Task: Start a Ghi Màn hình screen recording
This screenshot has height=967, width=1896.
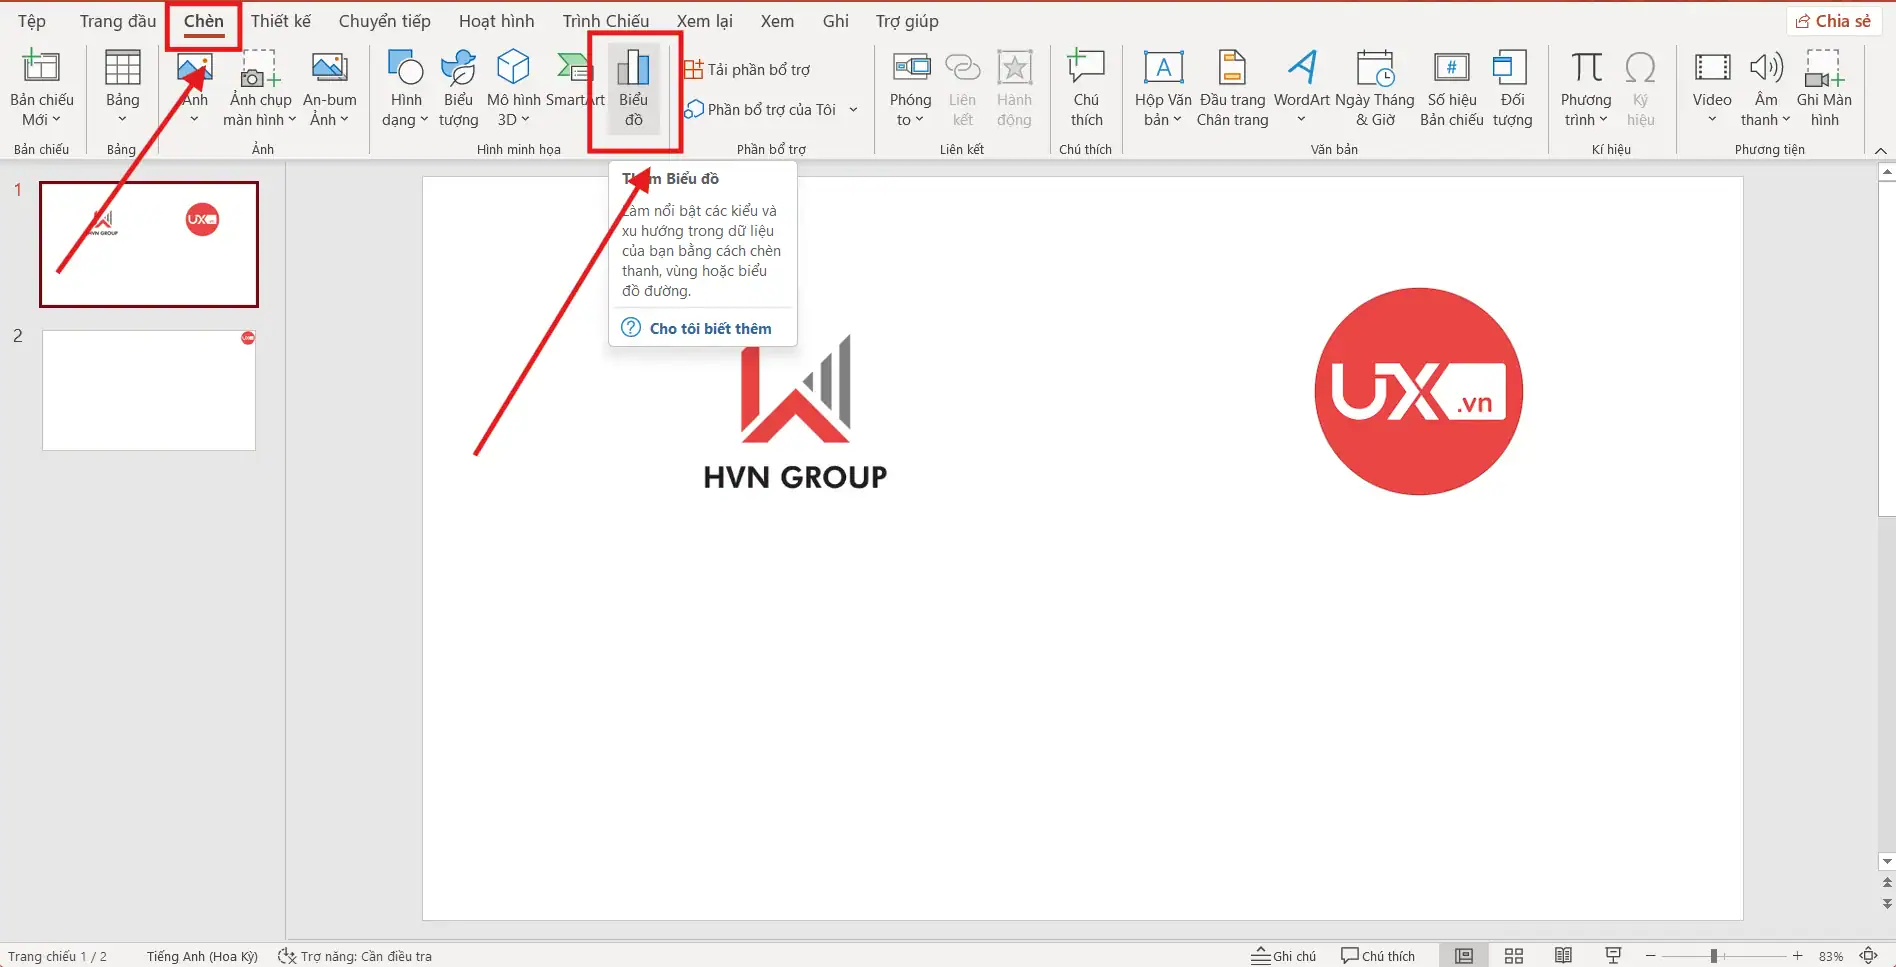Action: (1825, 89)
